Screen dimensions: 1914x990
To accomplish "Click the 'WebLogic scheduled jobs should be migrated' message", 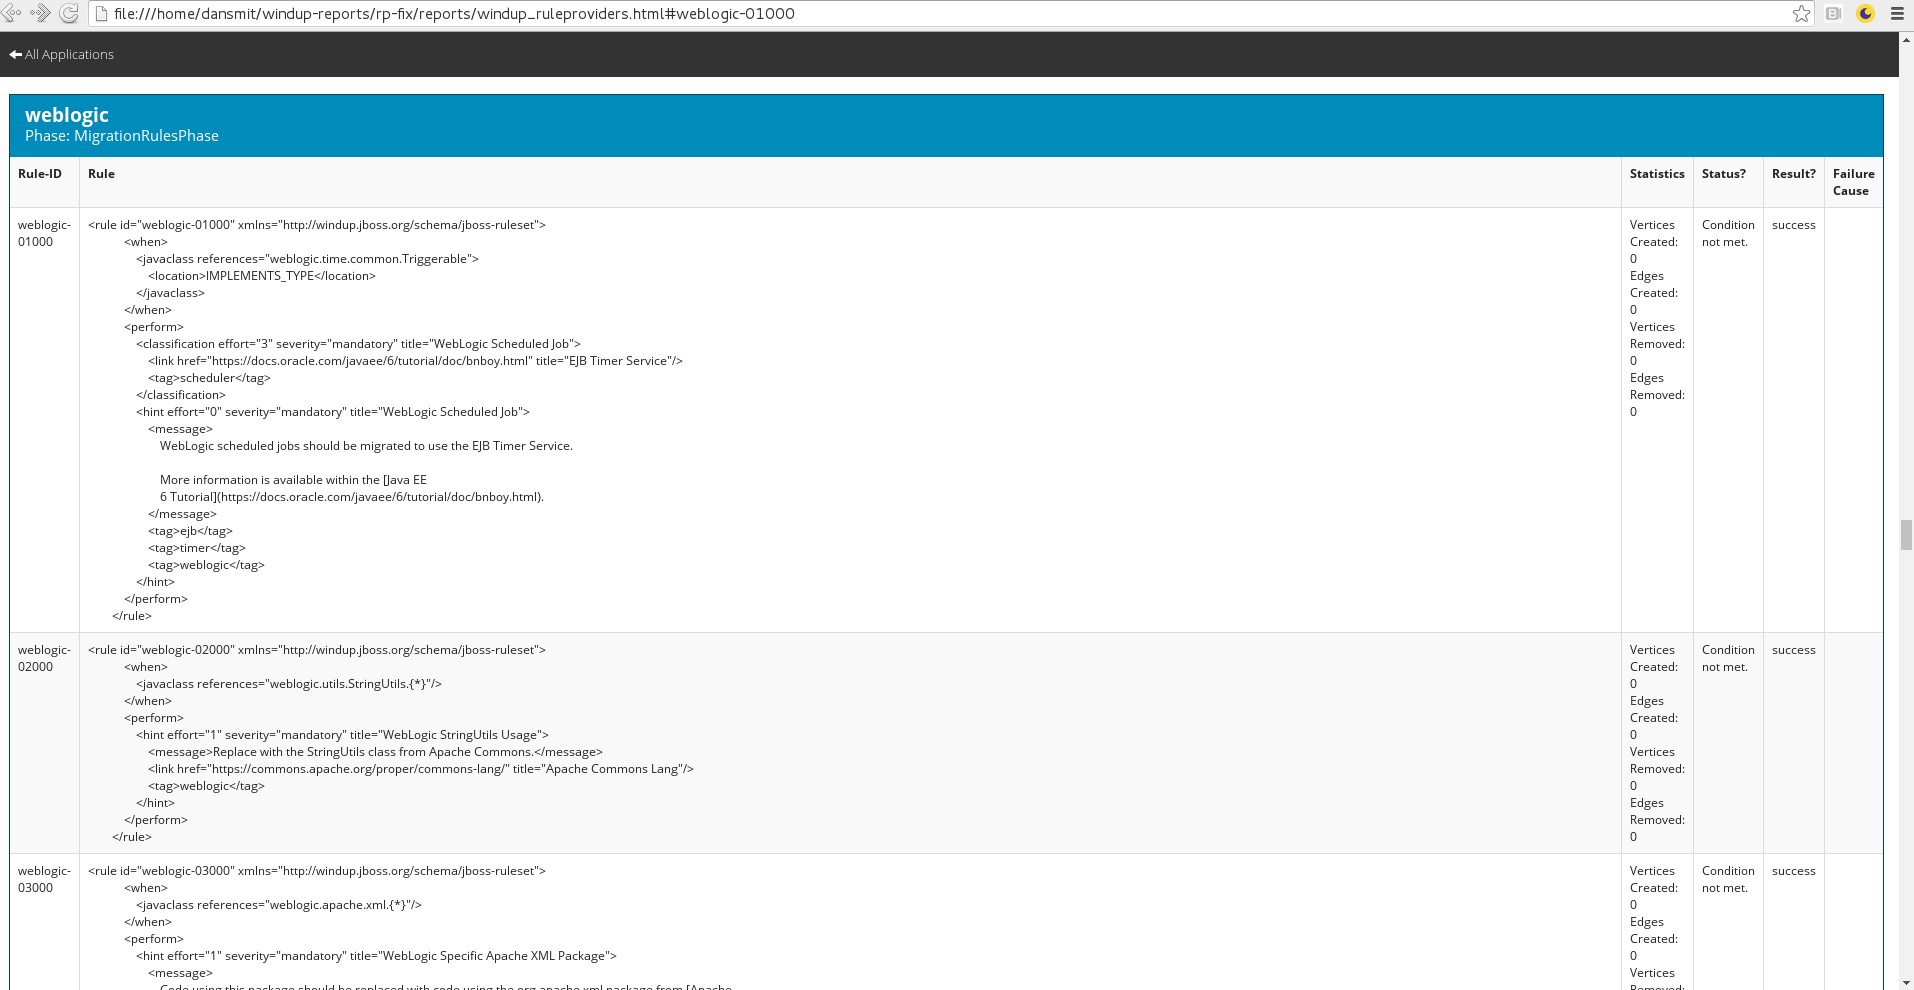I will 366,446.
